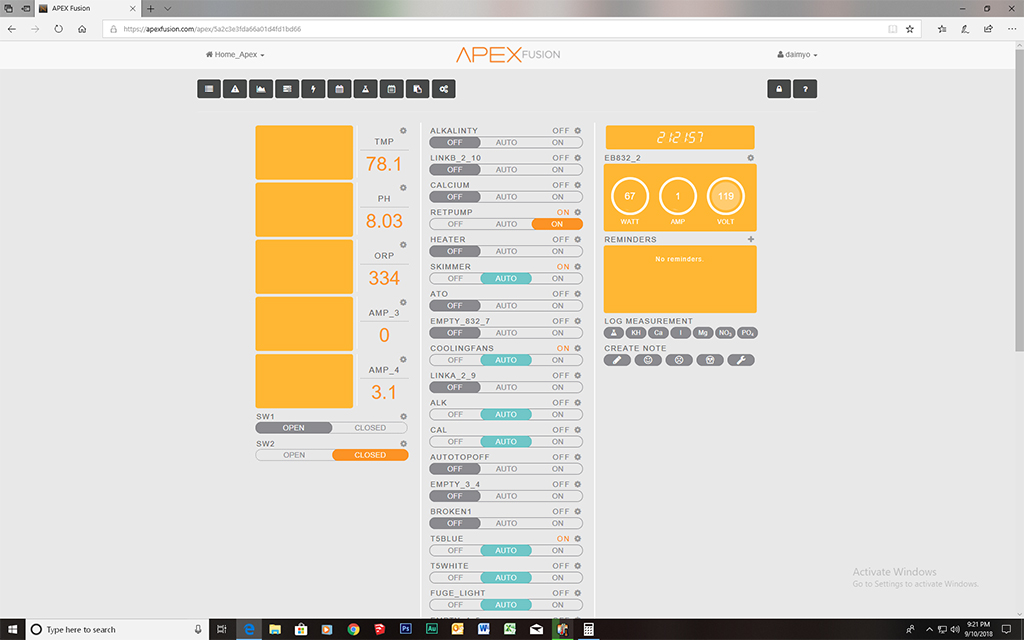Click the Windows taskbar search box
Image resolution: width=1024 pixels, height=640 pixels.
tap(118, 630)
